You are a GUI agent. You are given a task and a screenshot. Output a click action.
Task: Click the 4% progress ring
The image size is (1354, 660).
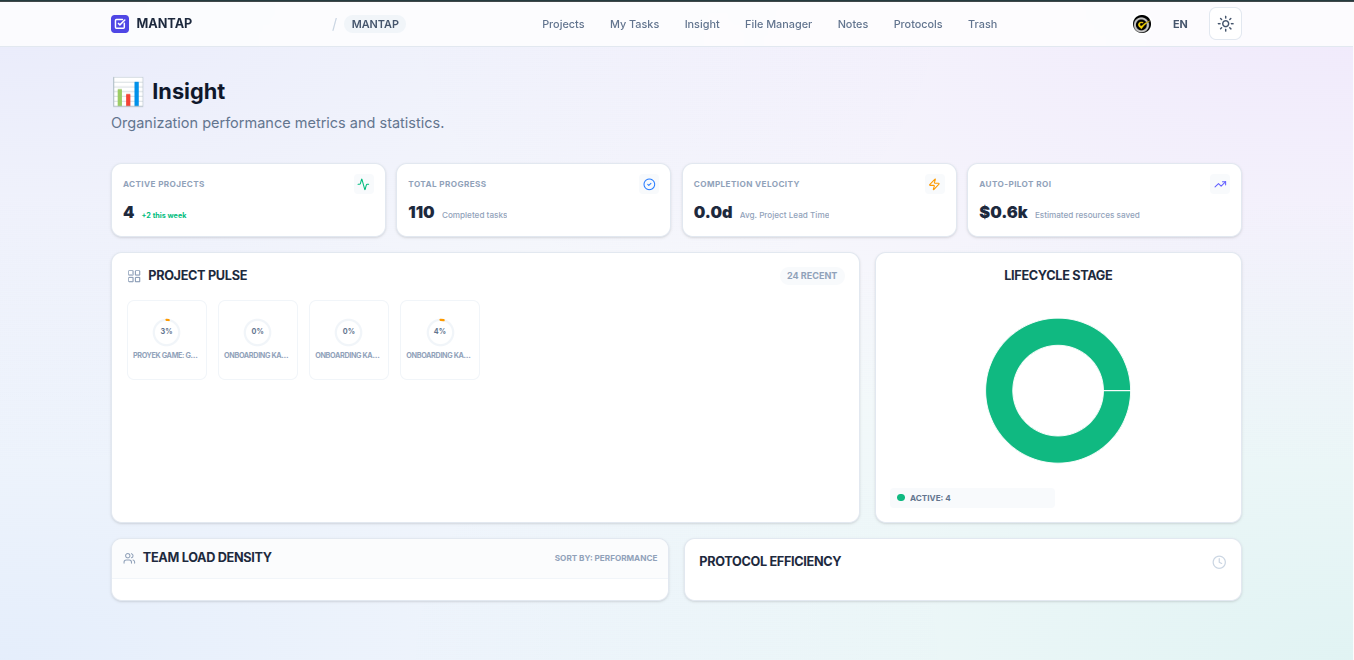[440, 331]
